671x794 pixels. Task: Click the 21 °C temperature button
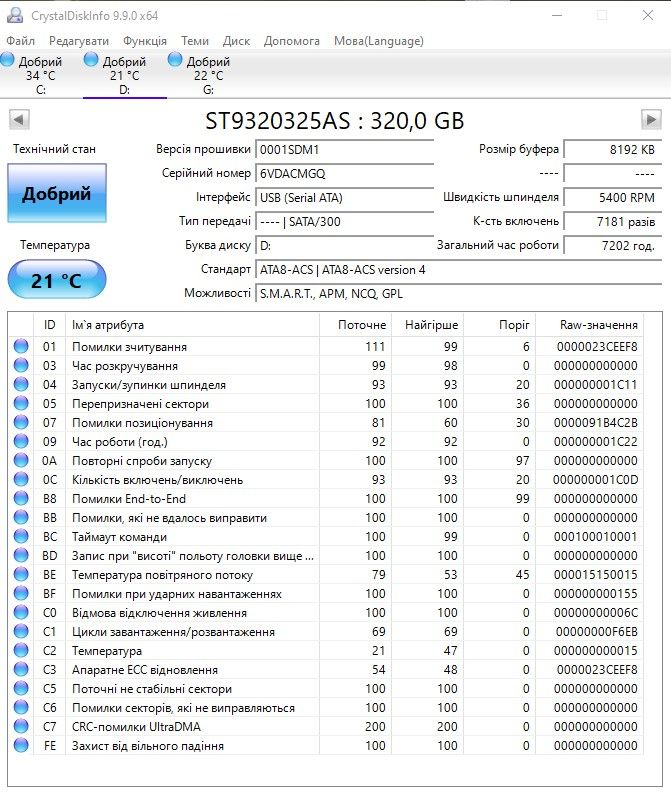[57, 280]
